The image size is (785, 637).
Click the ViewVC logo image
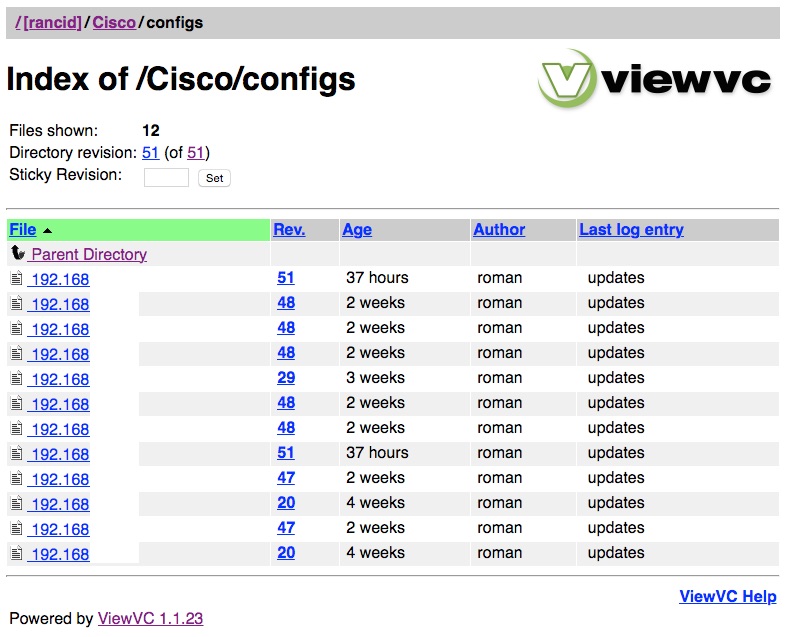pos(655,80)
